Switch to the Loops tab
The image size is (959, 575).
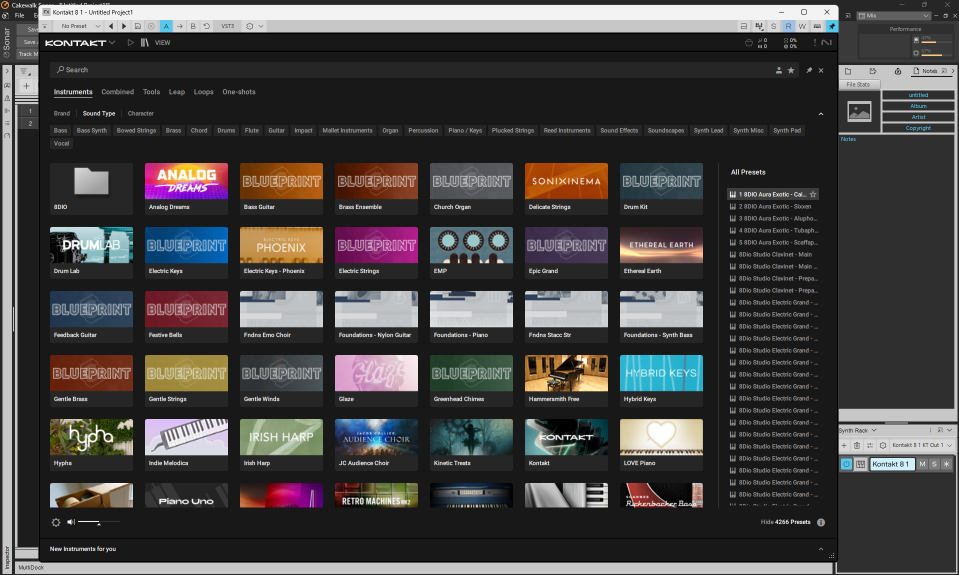[x=204, y=92]
